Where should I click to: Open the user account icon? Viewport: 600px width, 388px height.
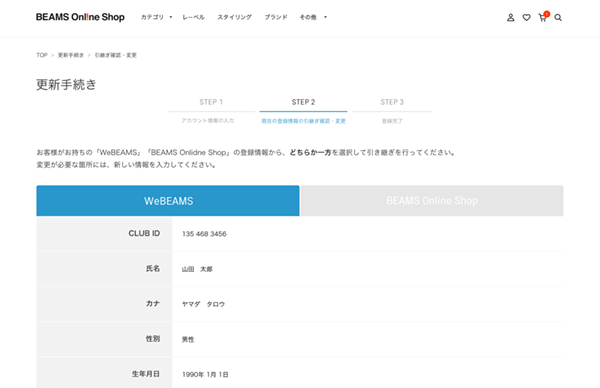point(510,18)
